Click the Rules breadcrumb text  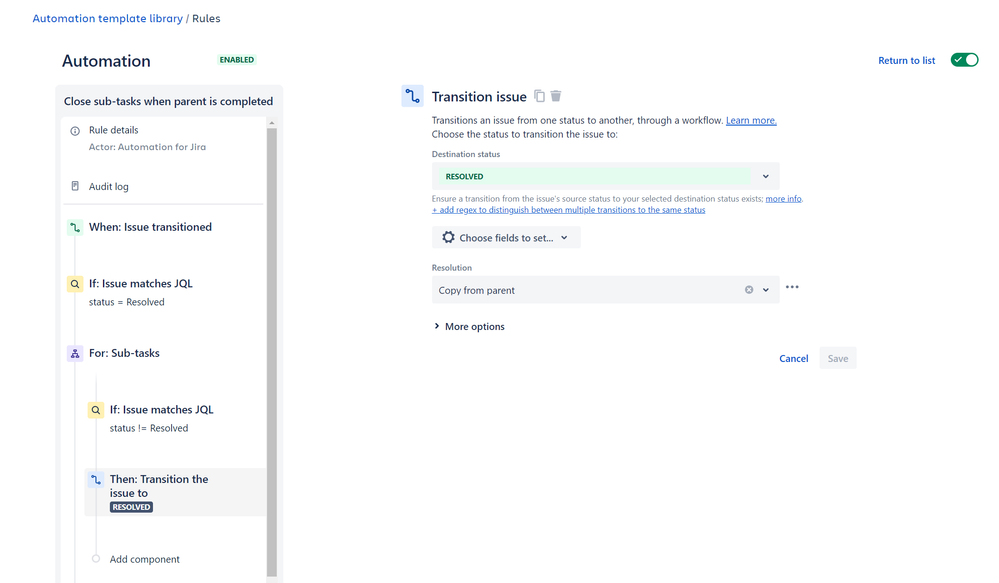(x=206, y=18)
